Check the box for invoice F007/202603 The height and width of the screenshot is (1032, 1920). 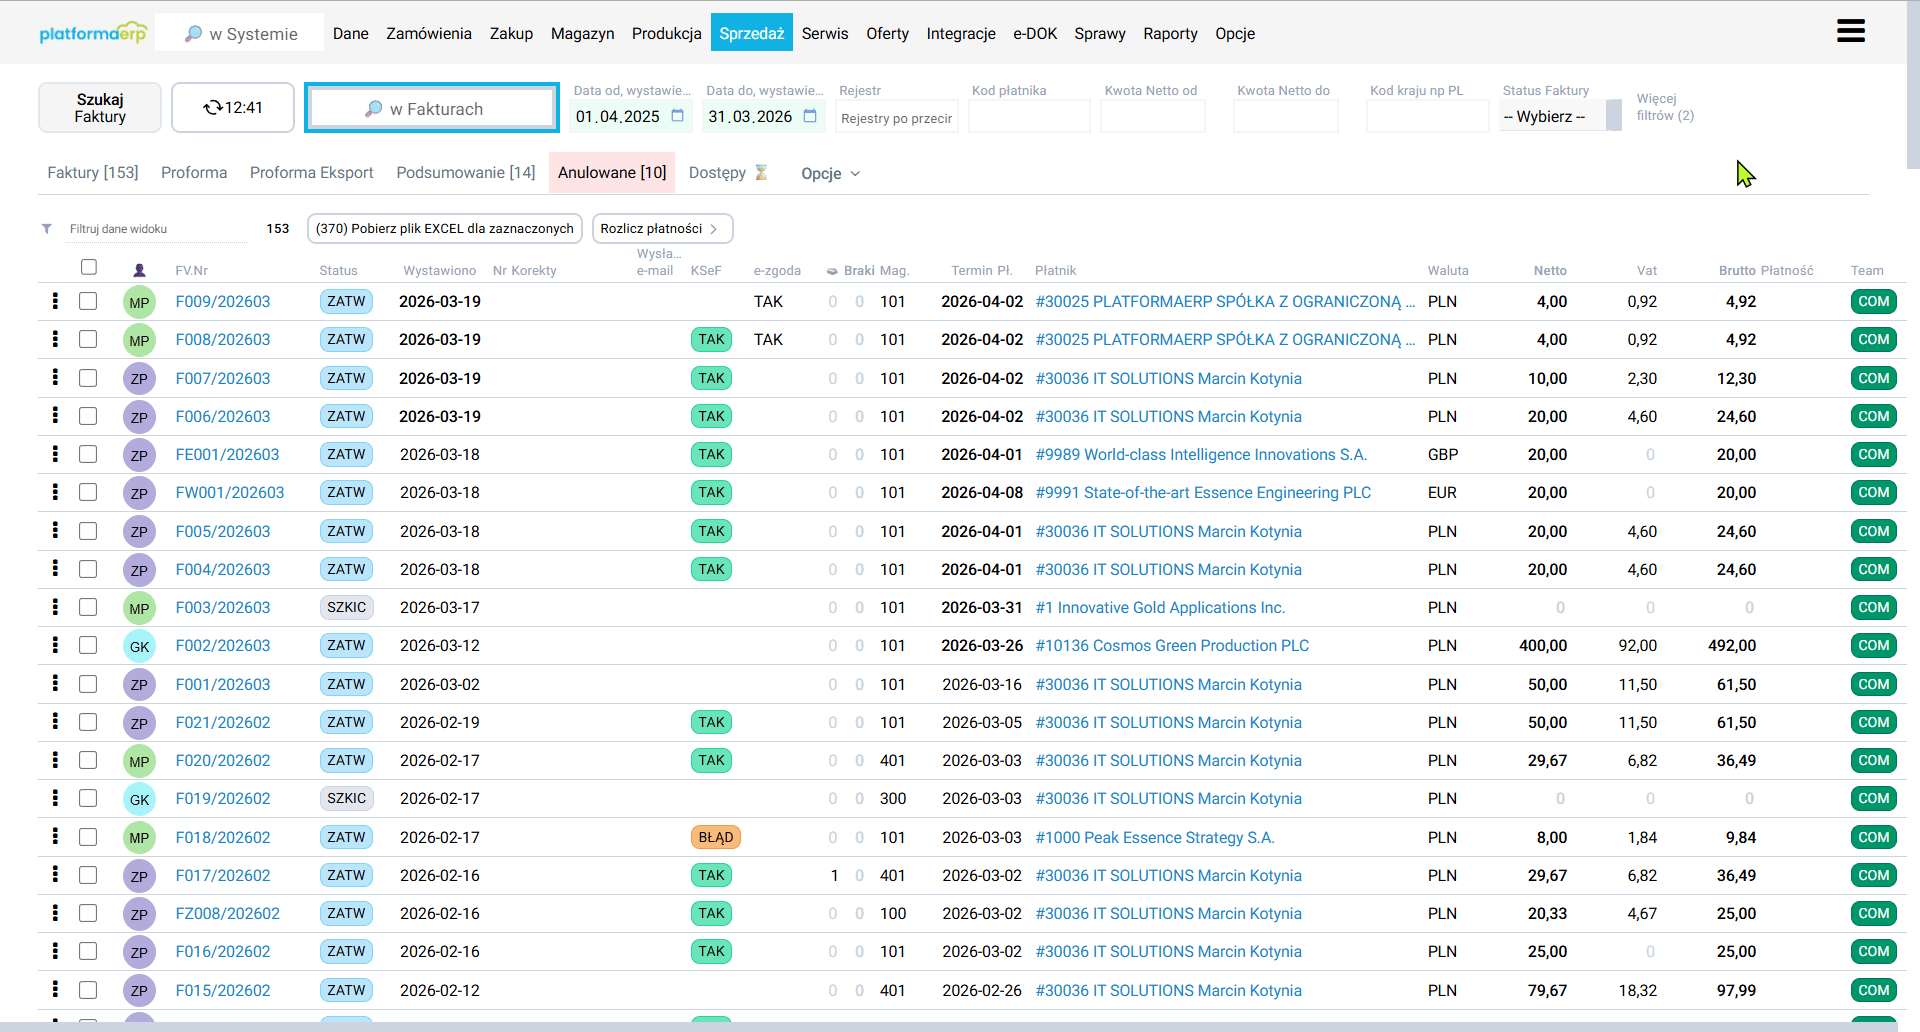tap(88, 378)
